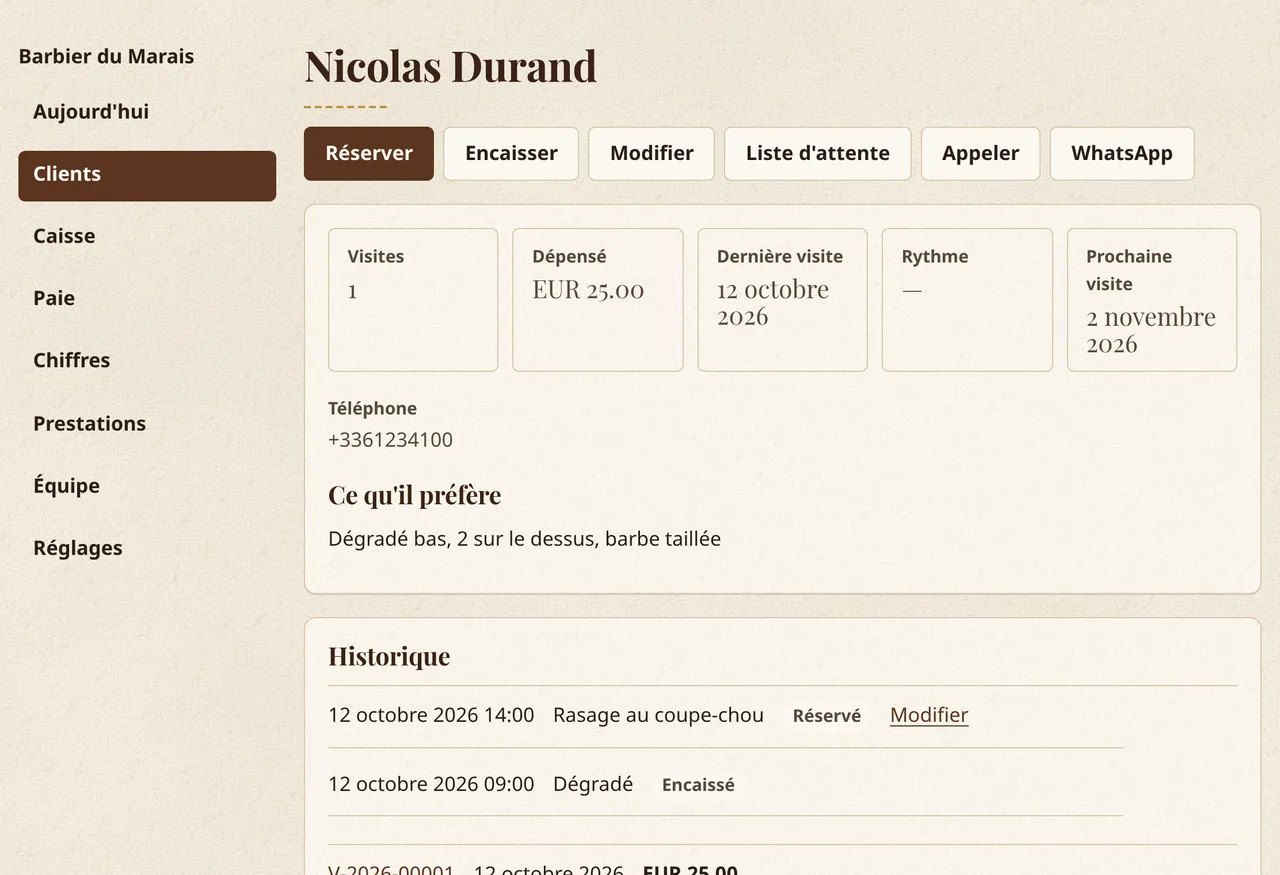This screenshot has height=875, width=1280.
Task: Click the preference note Dégradé bas text
Action: pyautogui.click(x=524, y=539)
